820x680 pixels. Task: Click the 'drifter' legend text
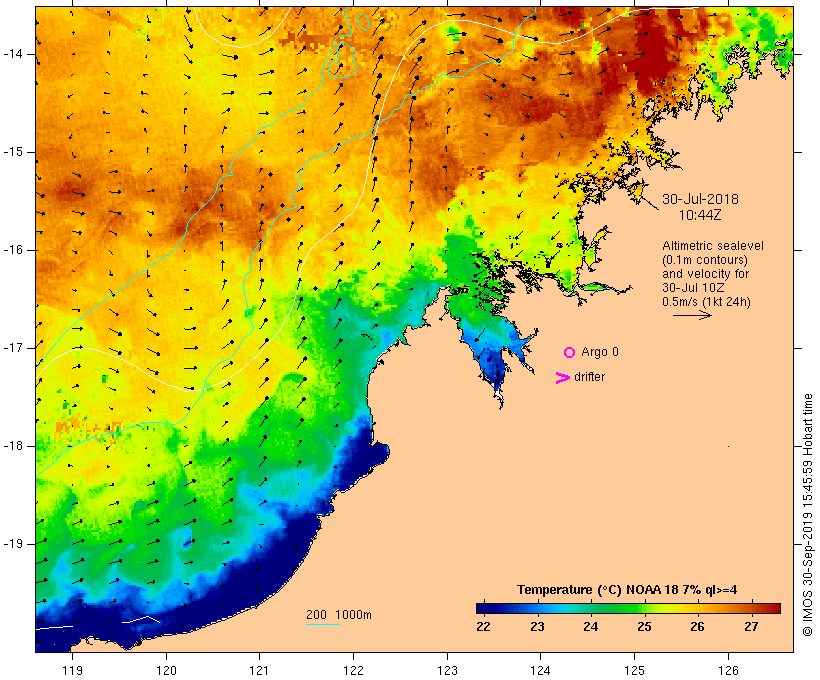(589, 377)
